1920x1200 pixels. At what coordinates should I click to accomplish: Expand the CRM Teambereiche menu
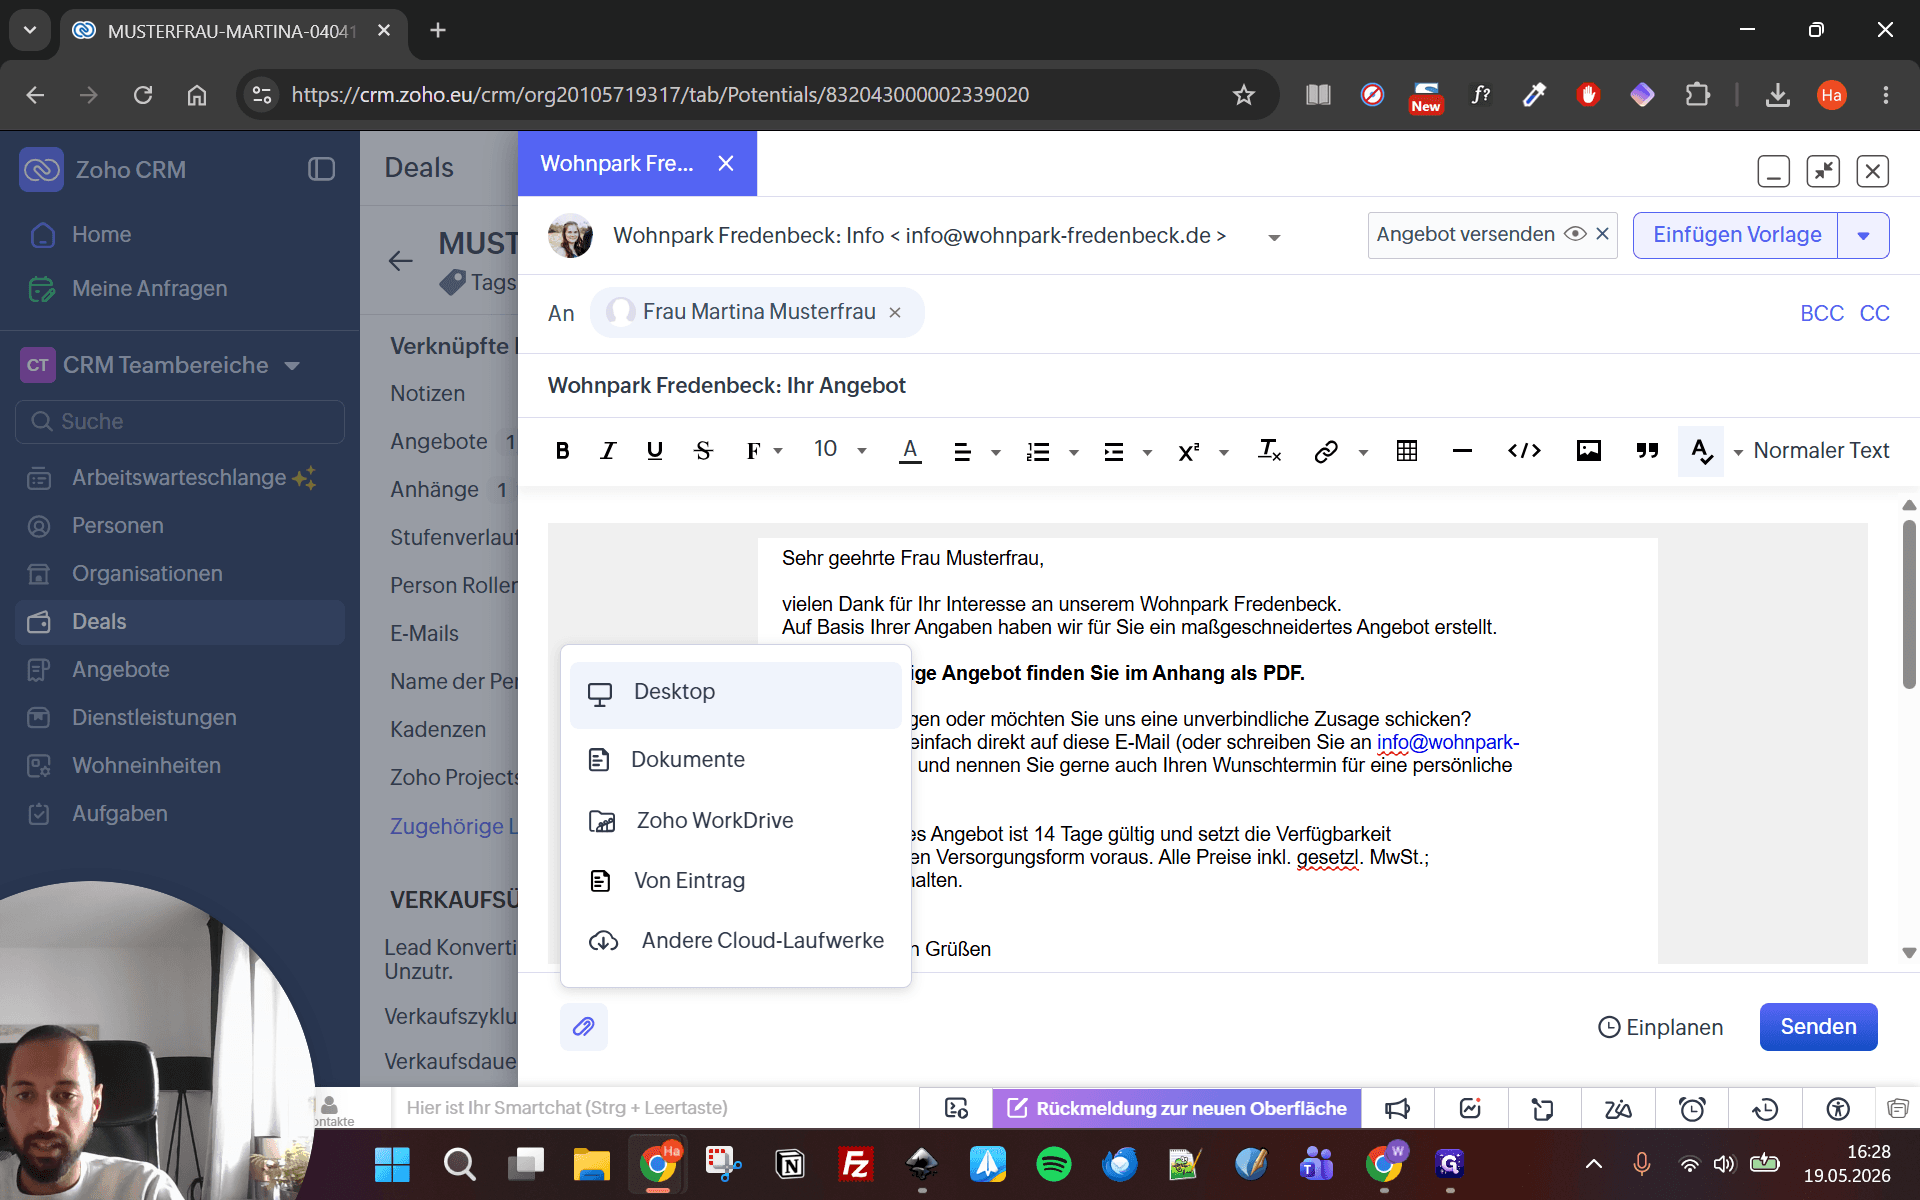click(x=292, y=365)
